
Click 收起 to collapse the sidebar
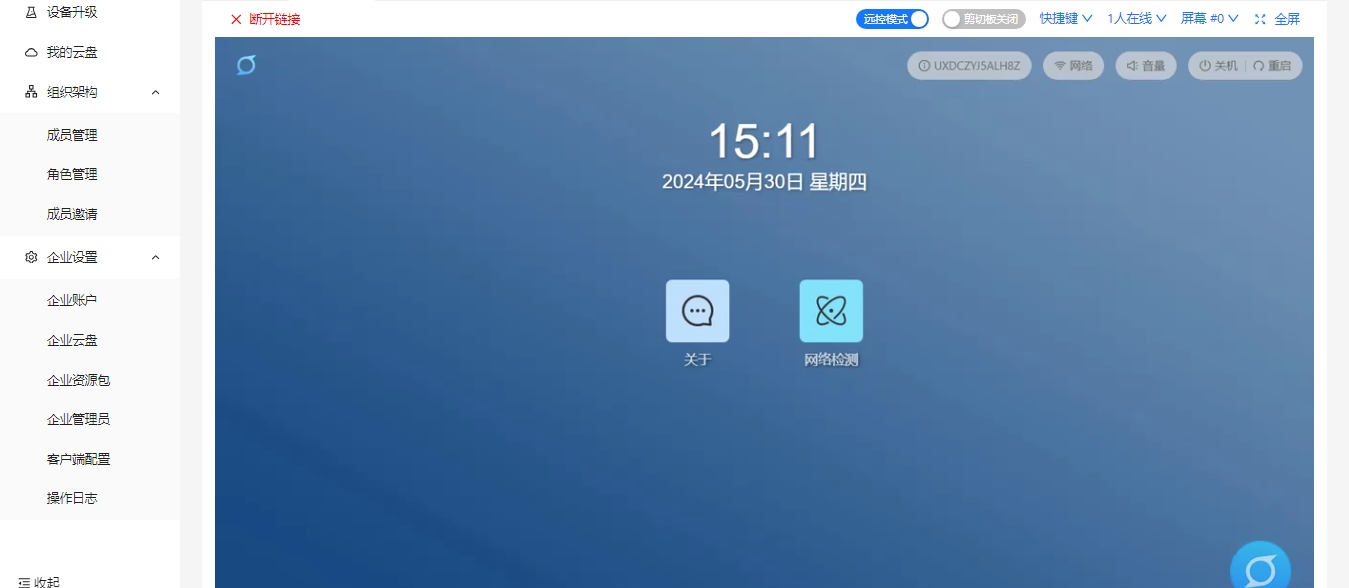pos(47,582)
